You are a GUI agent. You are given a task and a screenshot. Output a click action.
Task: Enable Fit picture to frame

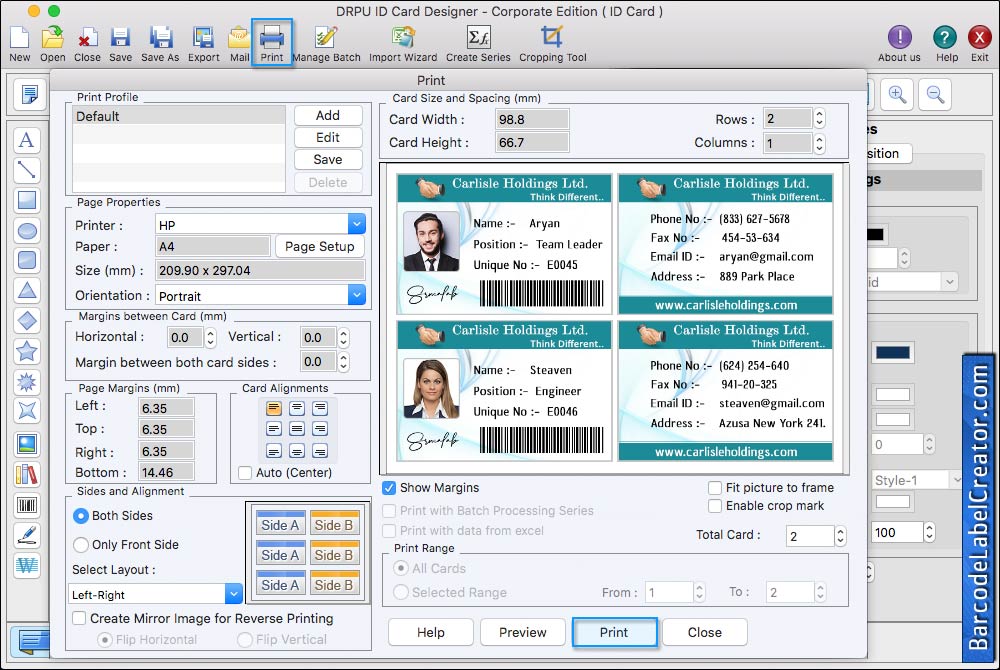715,488
